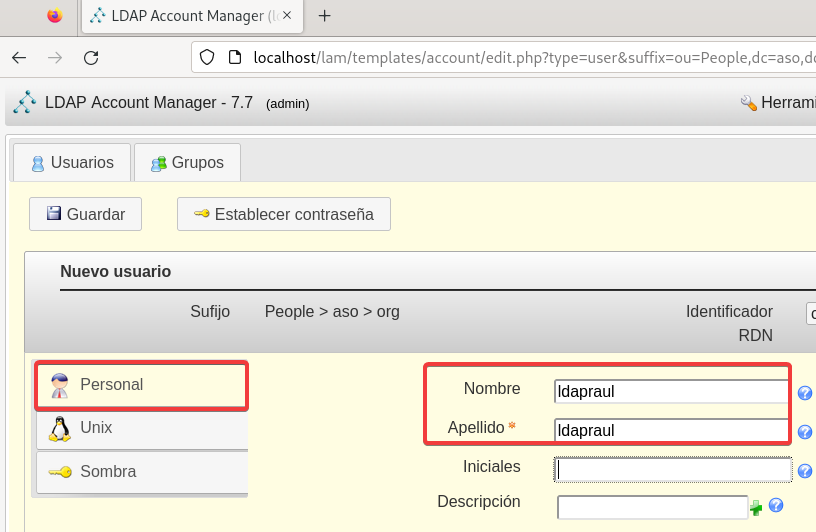
Task: Add another Descripción field with green plus
Action: point(756,508)
